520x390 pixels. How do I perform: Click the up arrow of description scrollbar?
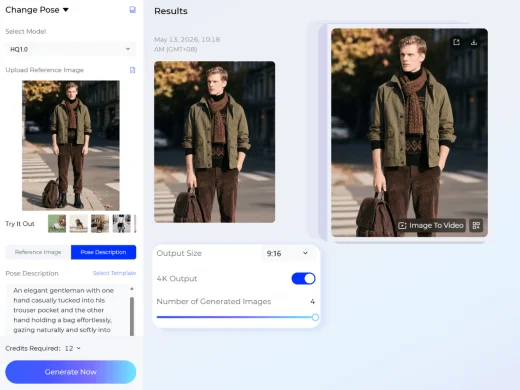tap(132, 289)
